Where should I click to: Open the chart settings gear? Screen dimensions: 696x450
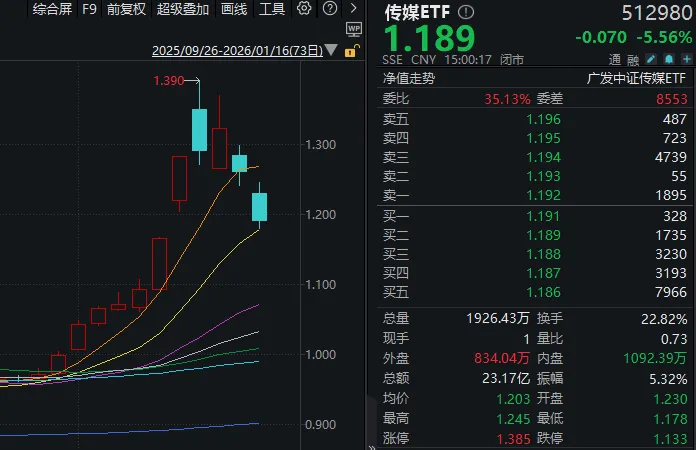tap(305, 9)
